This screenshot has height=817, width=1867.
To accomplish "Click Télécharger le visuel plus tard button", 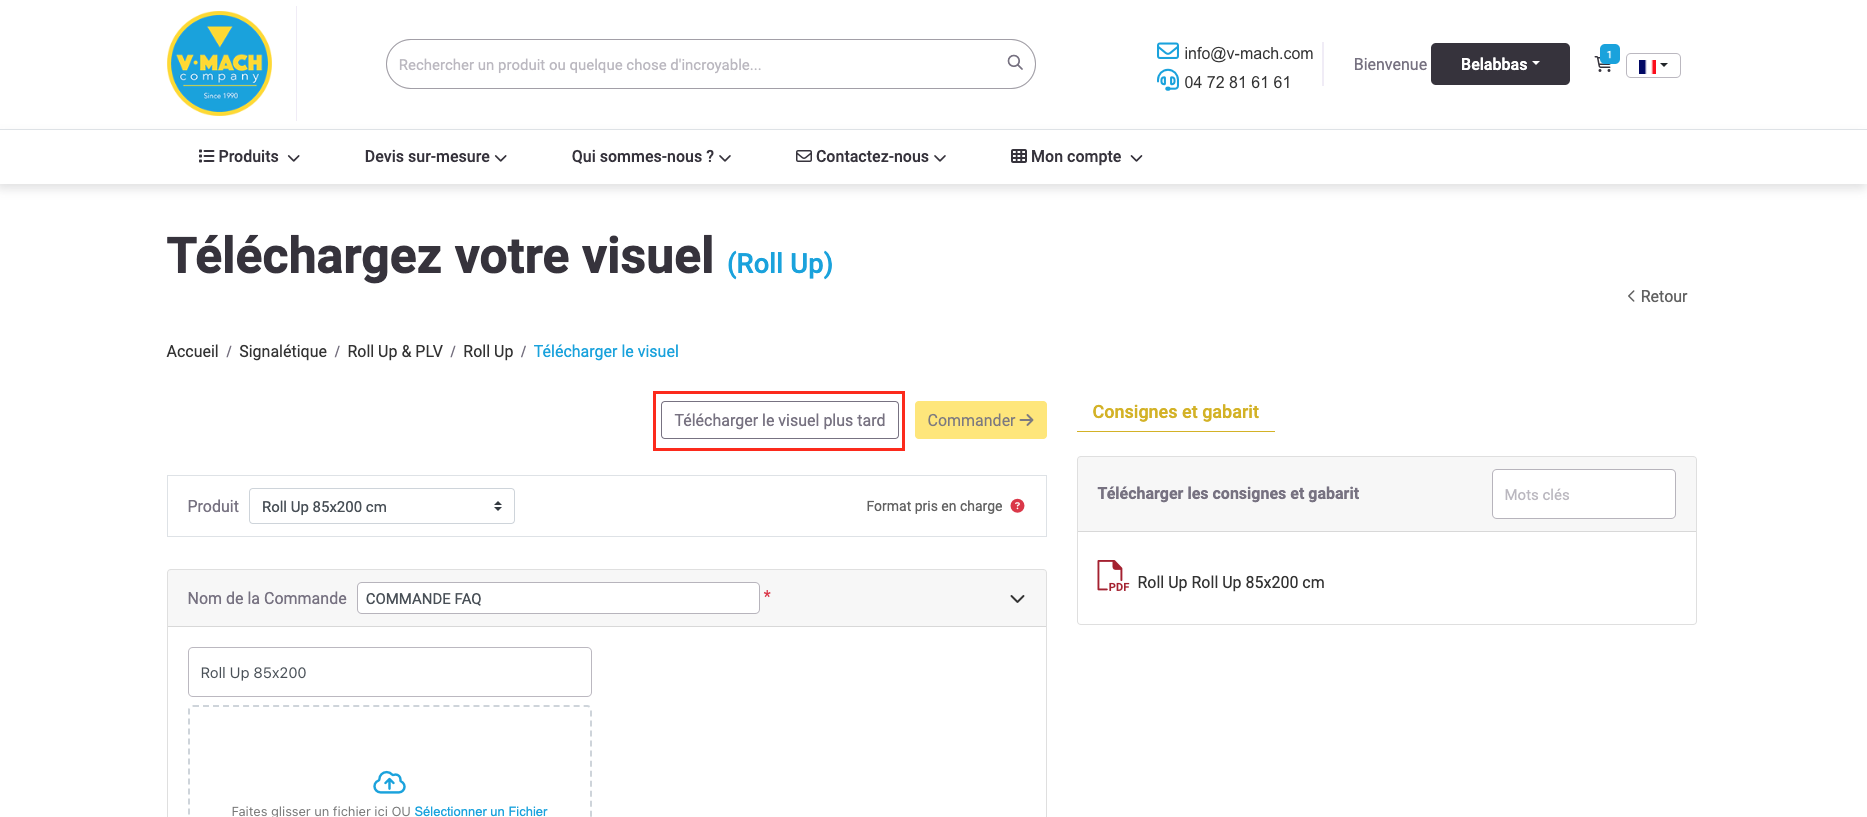I will [779, 421].
